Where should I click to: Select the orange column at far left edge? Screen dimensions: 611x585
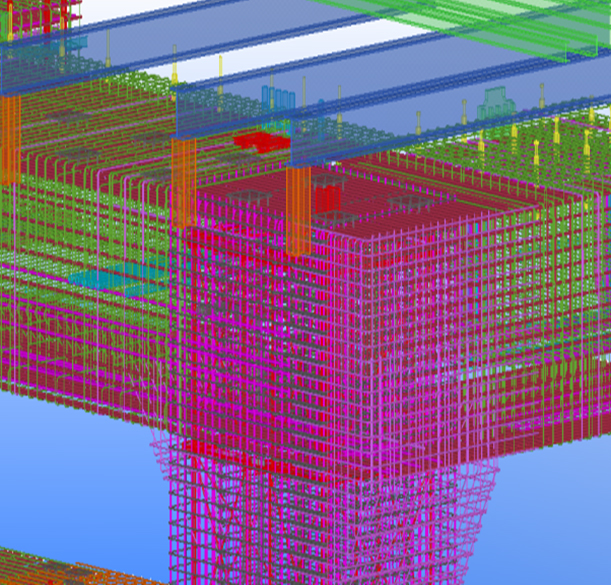10,138
